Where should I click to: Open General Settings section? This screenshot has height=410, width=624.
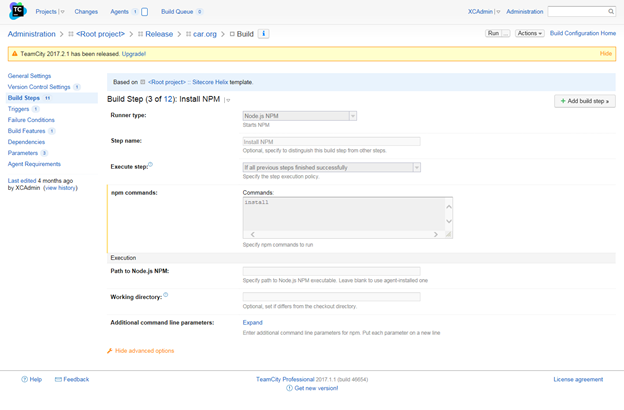29,76
